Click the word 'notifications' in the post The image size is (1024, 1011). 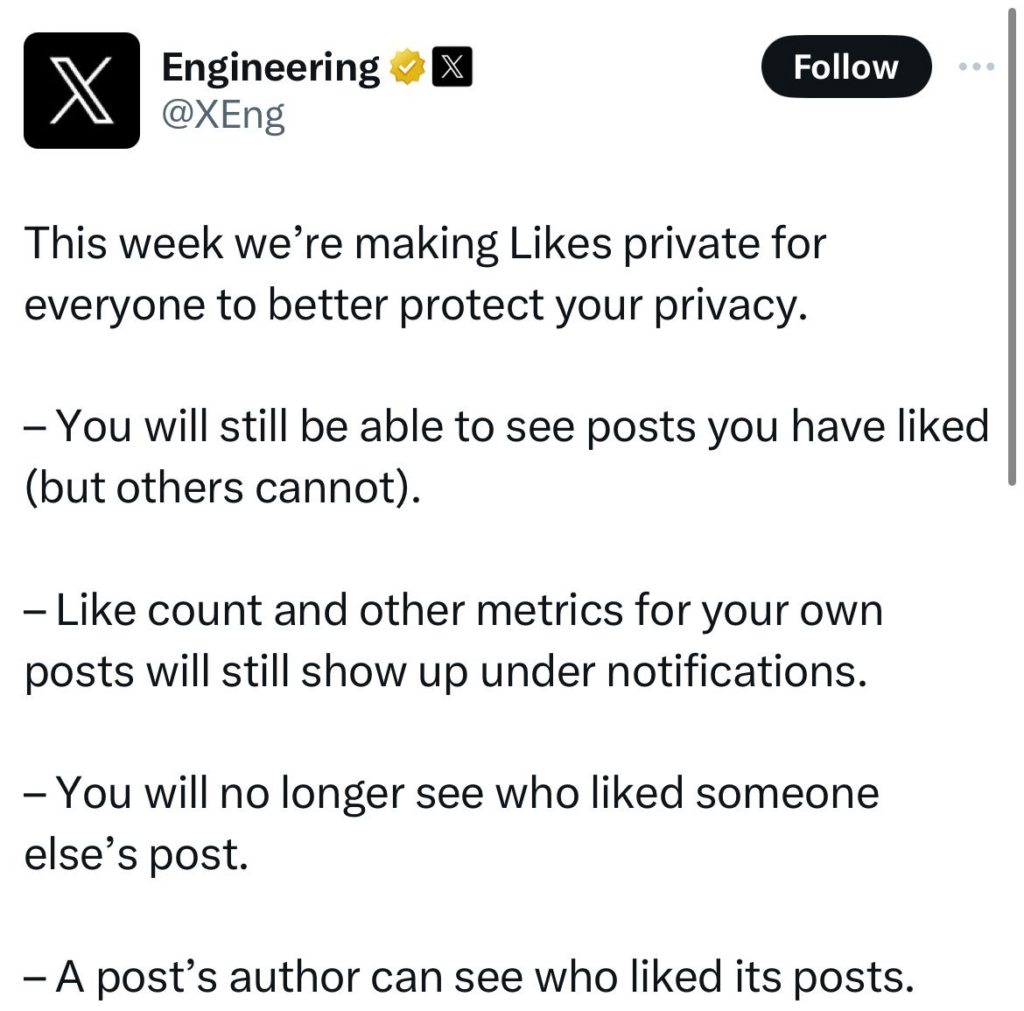737,671
